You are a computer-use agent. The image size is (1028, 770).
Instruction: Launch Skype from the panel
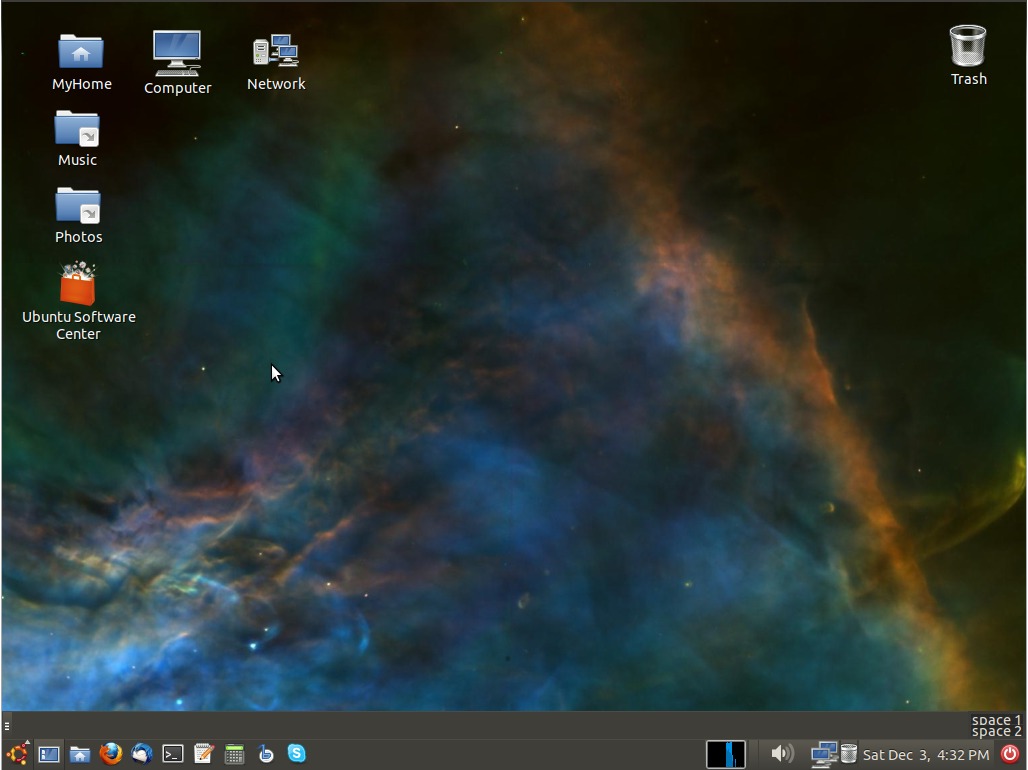pos(296,754)
